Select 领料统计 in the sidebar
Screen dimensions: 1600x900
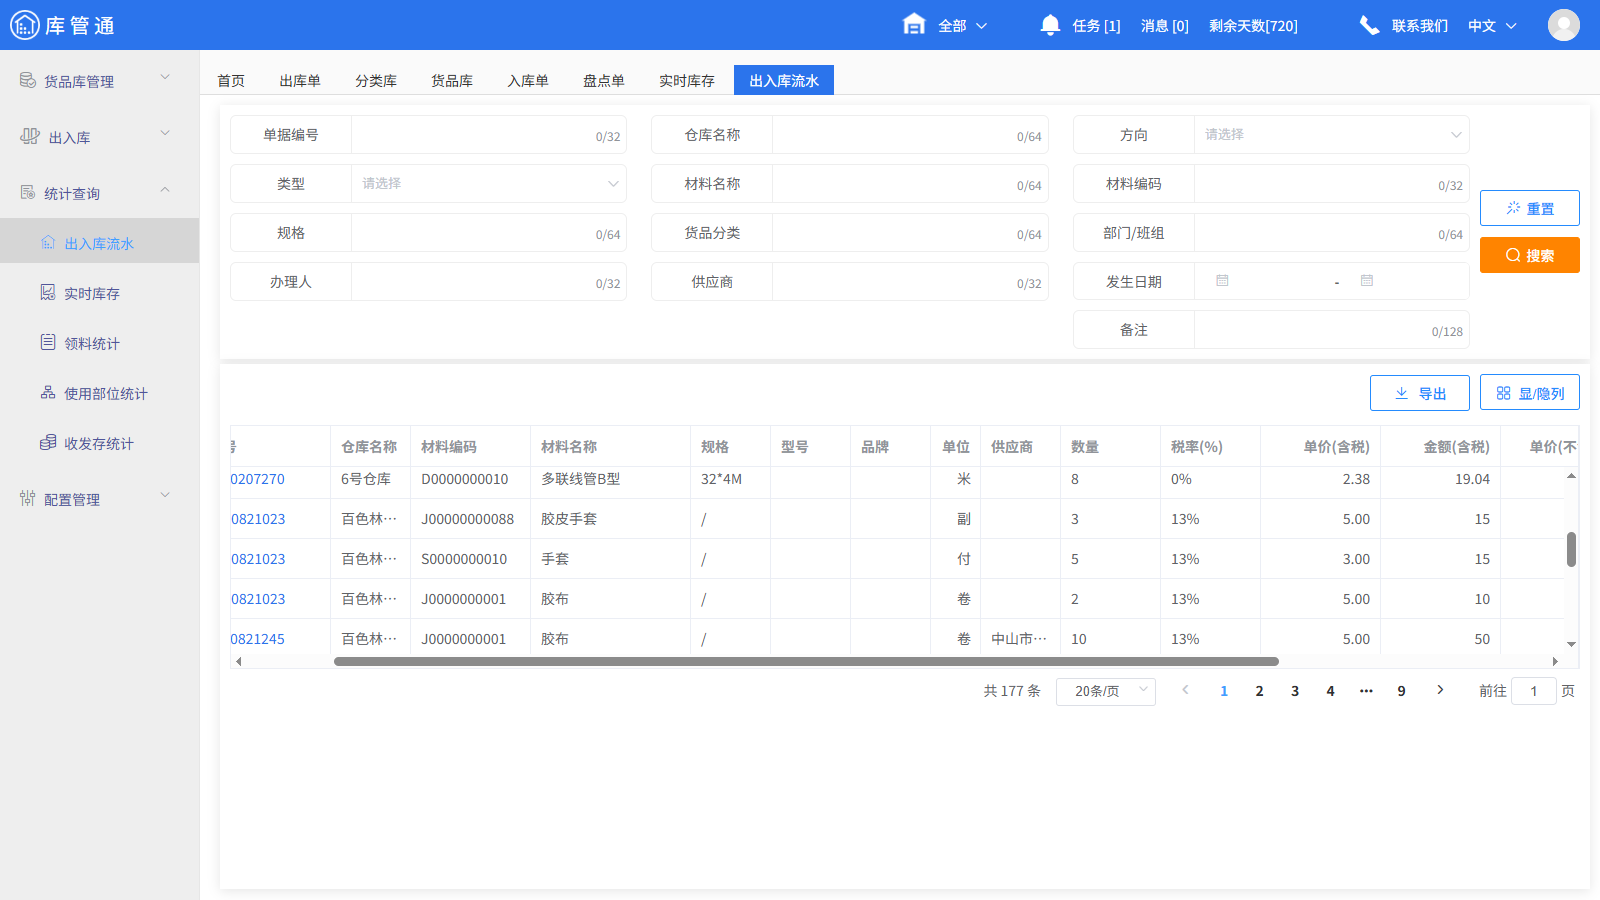coord(90,342)
